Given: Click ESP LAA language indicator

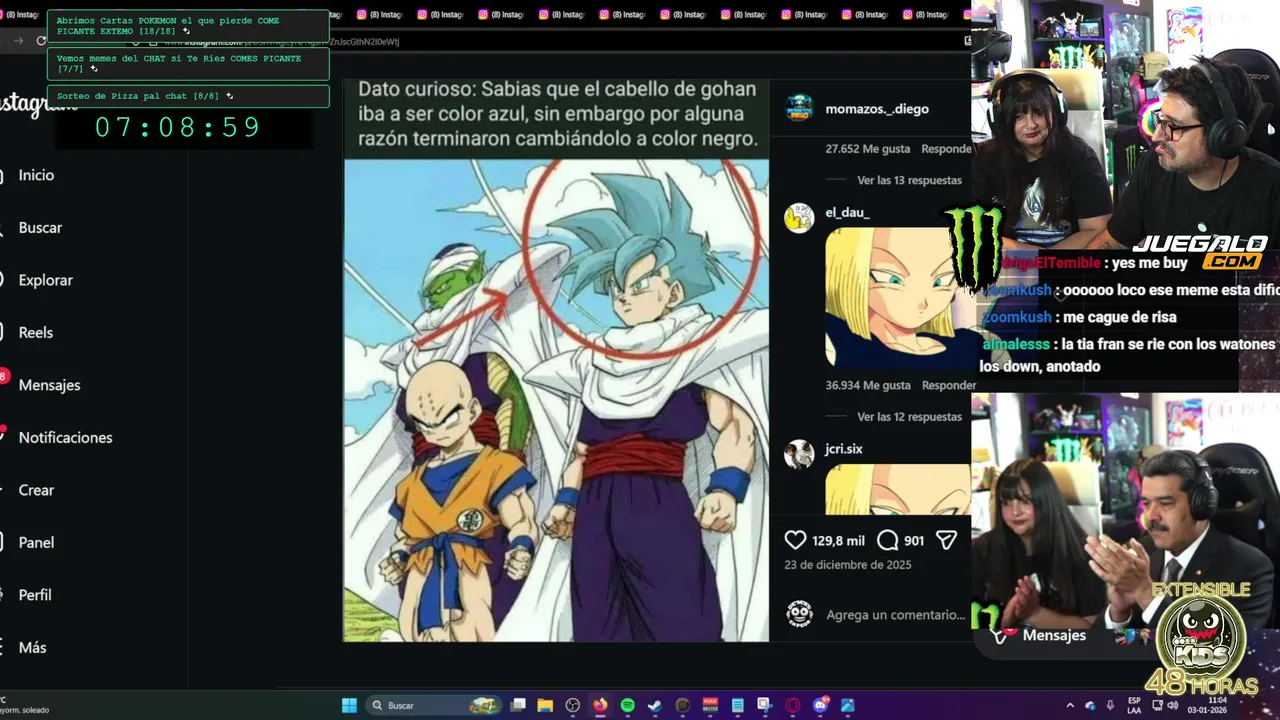Looking at the screenshot, I should click(1134, 705).
